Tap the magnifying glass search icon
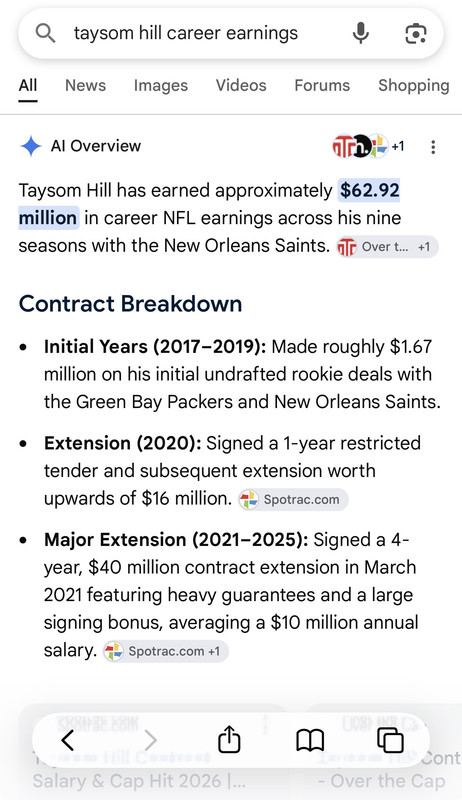Viewport: 462px width, 800px height. click(45, 34)
